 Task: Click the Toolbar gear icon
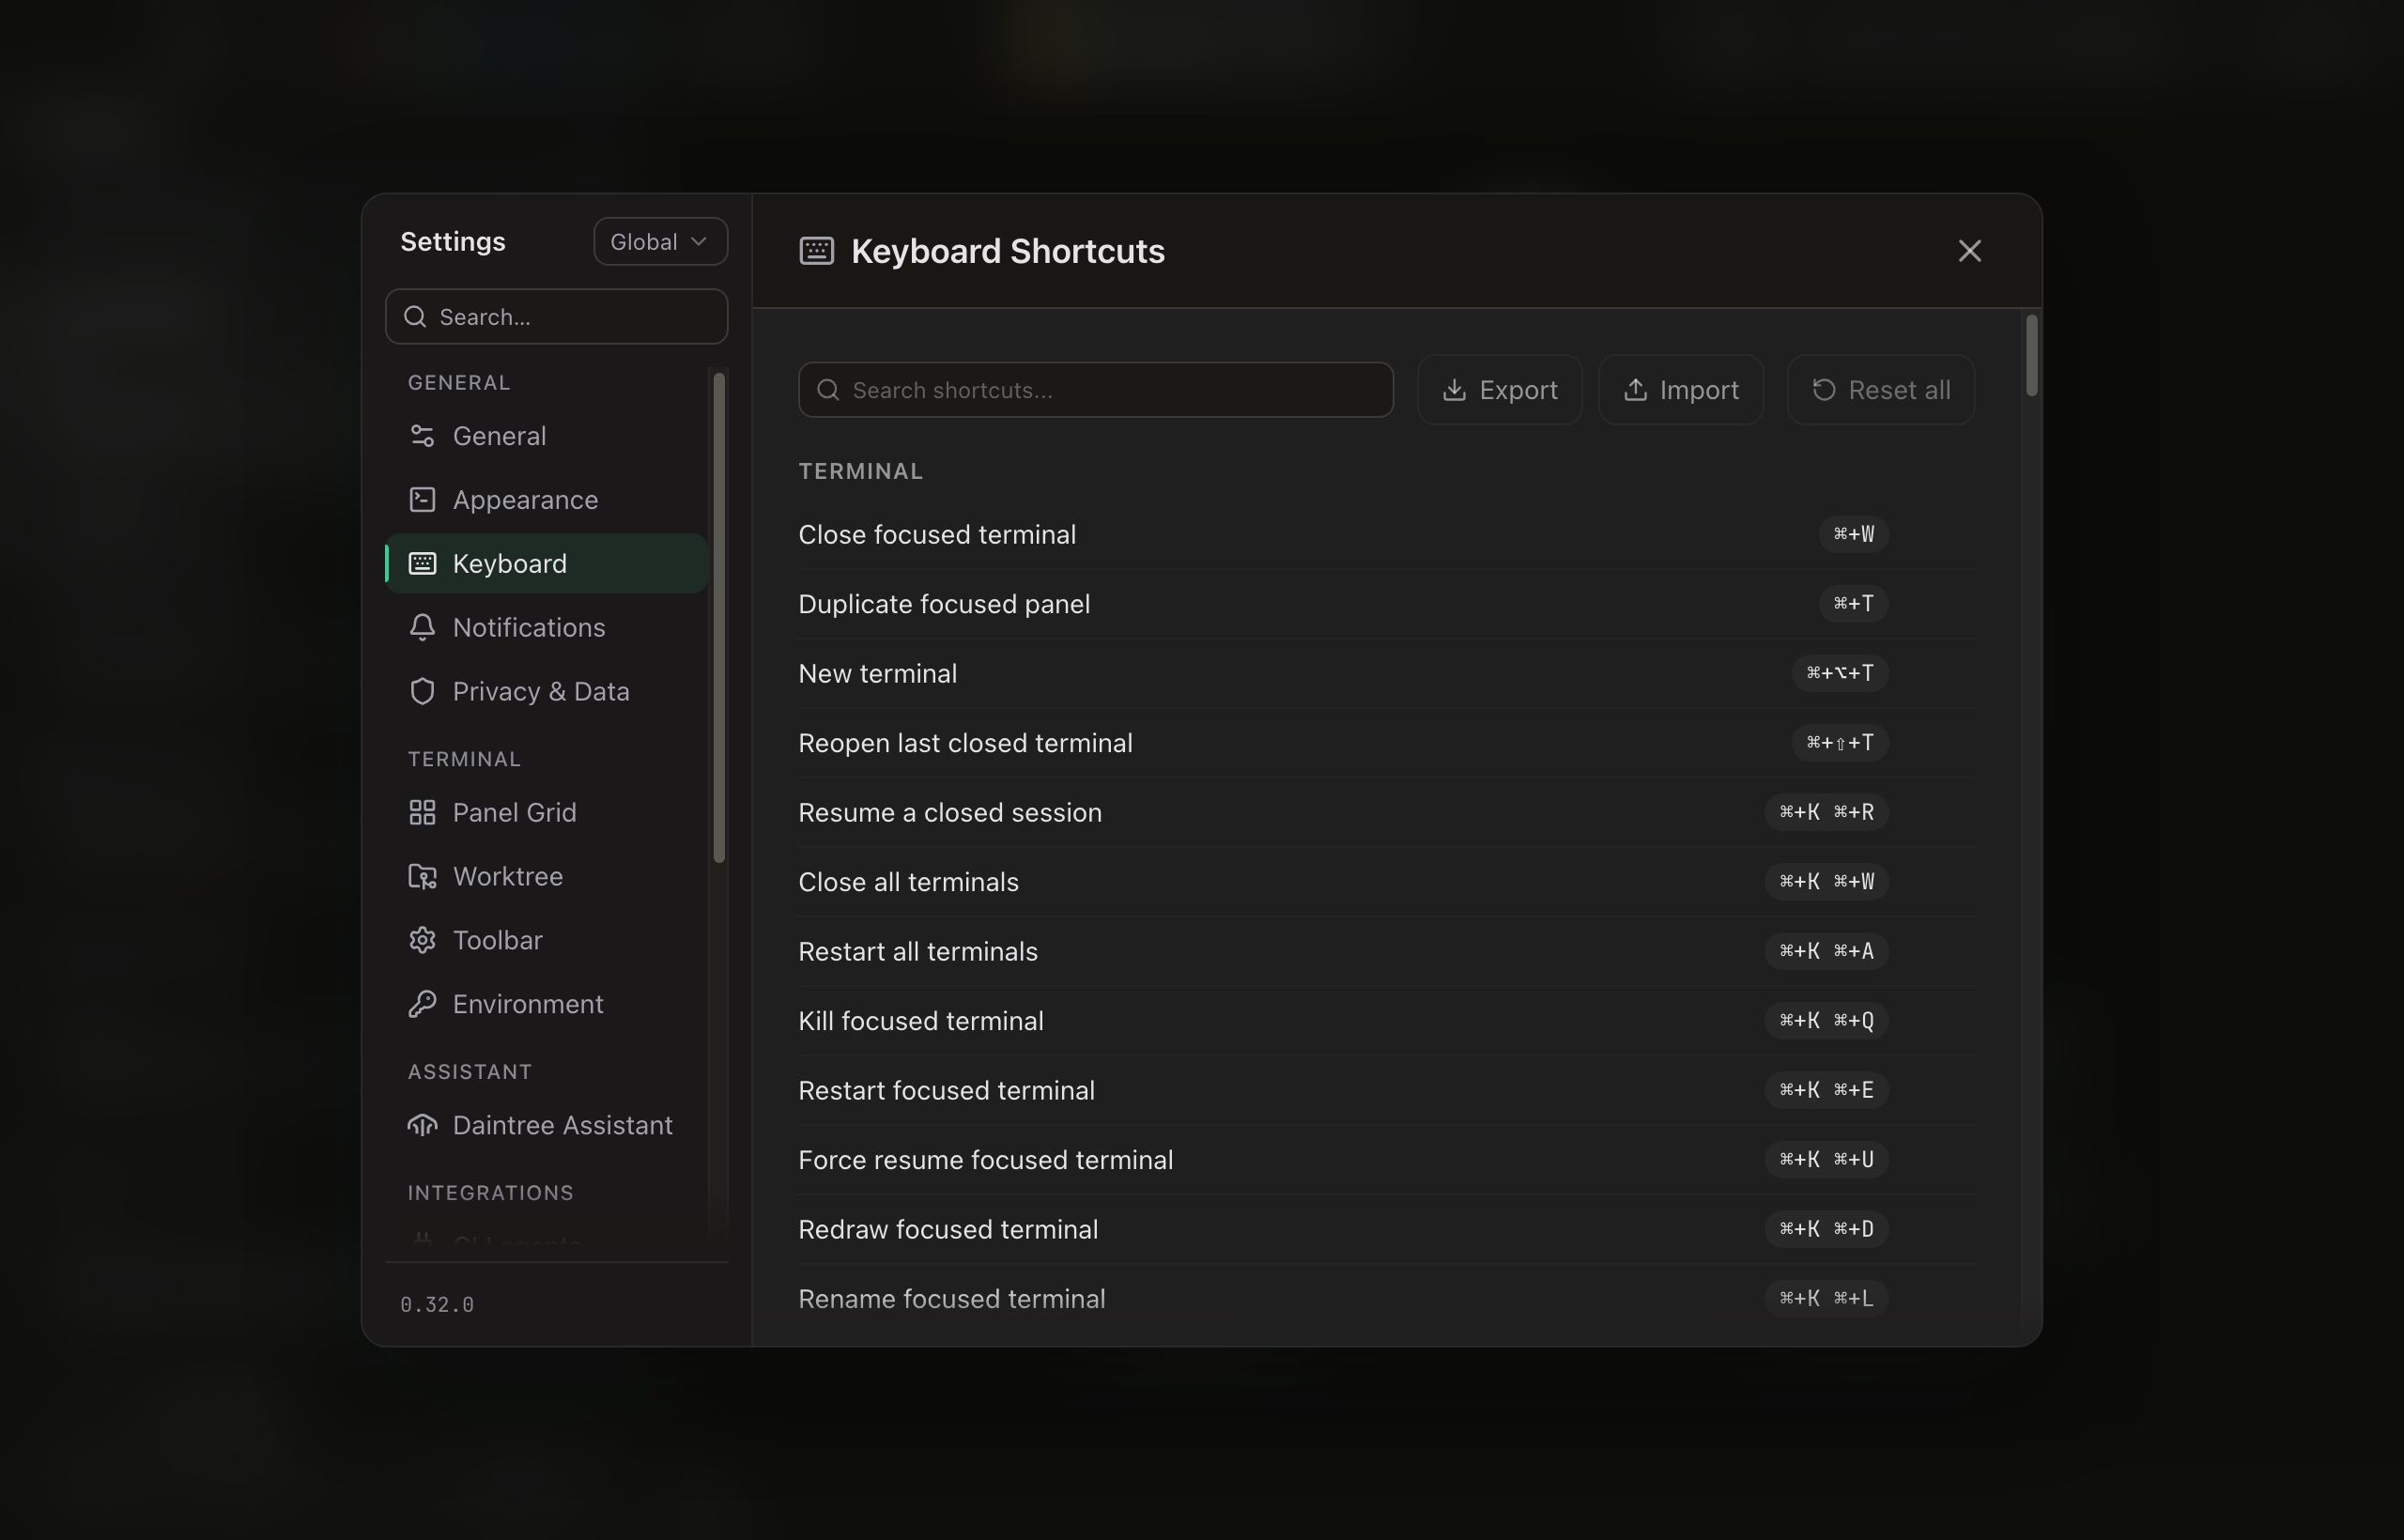(x=422, y=941)
